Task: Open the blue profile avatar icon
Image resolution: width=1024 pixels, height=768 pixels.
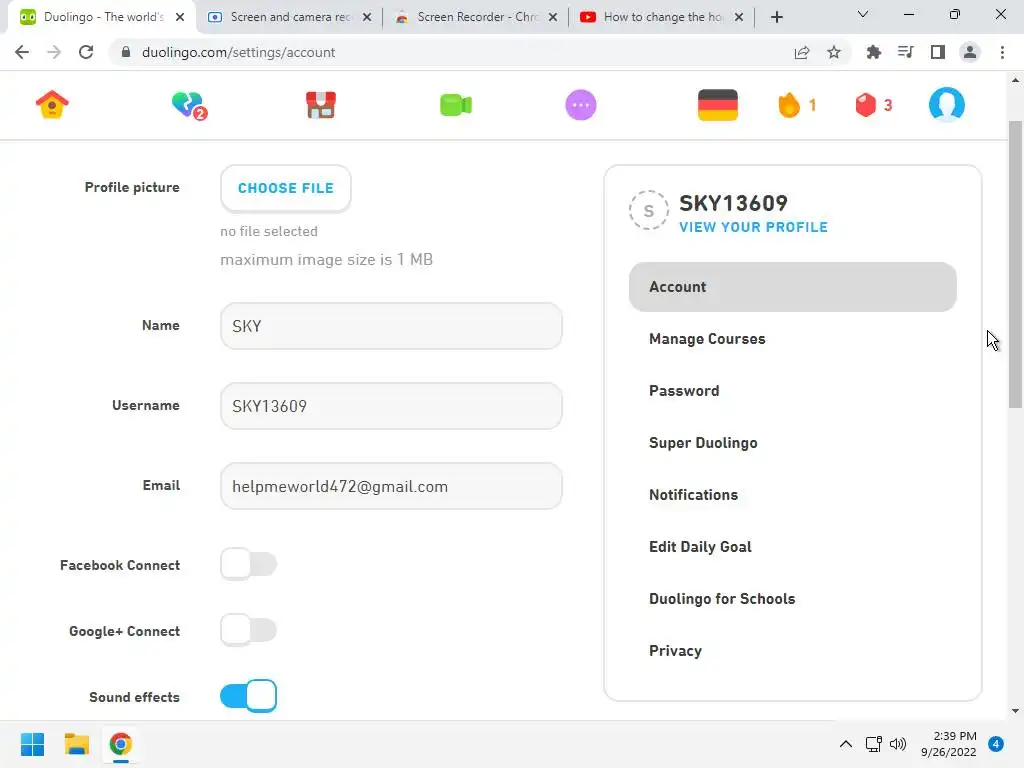Action: tap(946, 104)
